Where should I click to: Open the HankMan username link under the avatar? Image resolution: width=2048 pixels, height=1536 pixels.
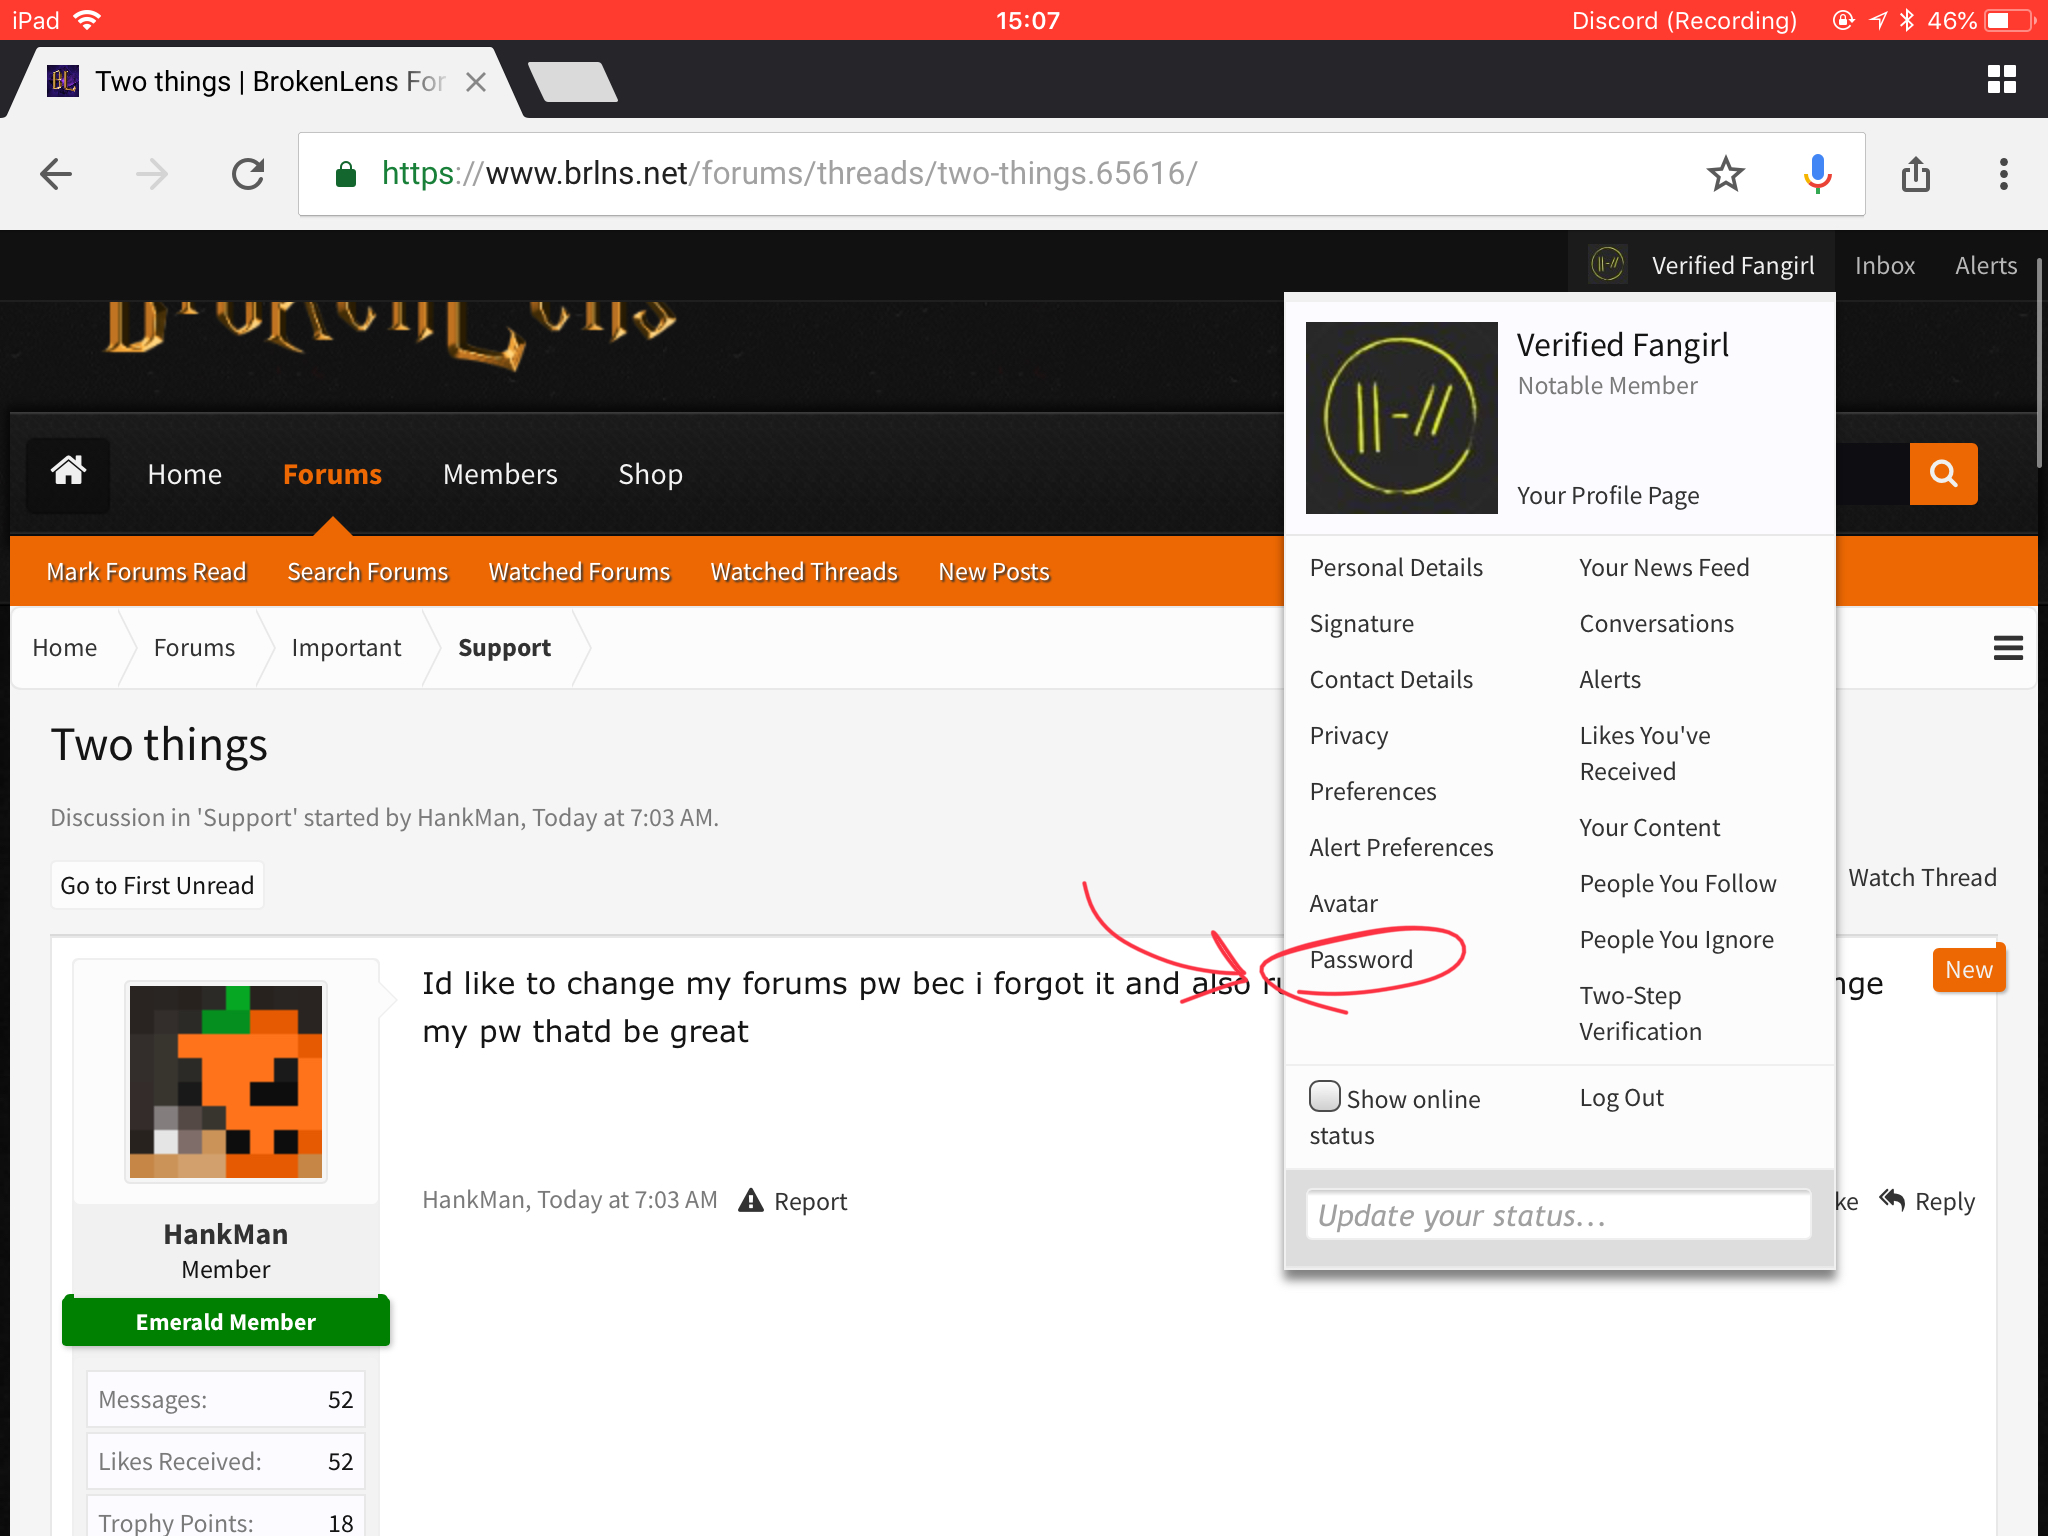(x=226, y=1234)
